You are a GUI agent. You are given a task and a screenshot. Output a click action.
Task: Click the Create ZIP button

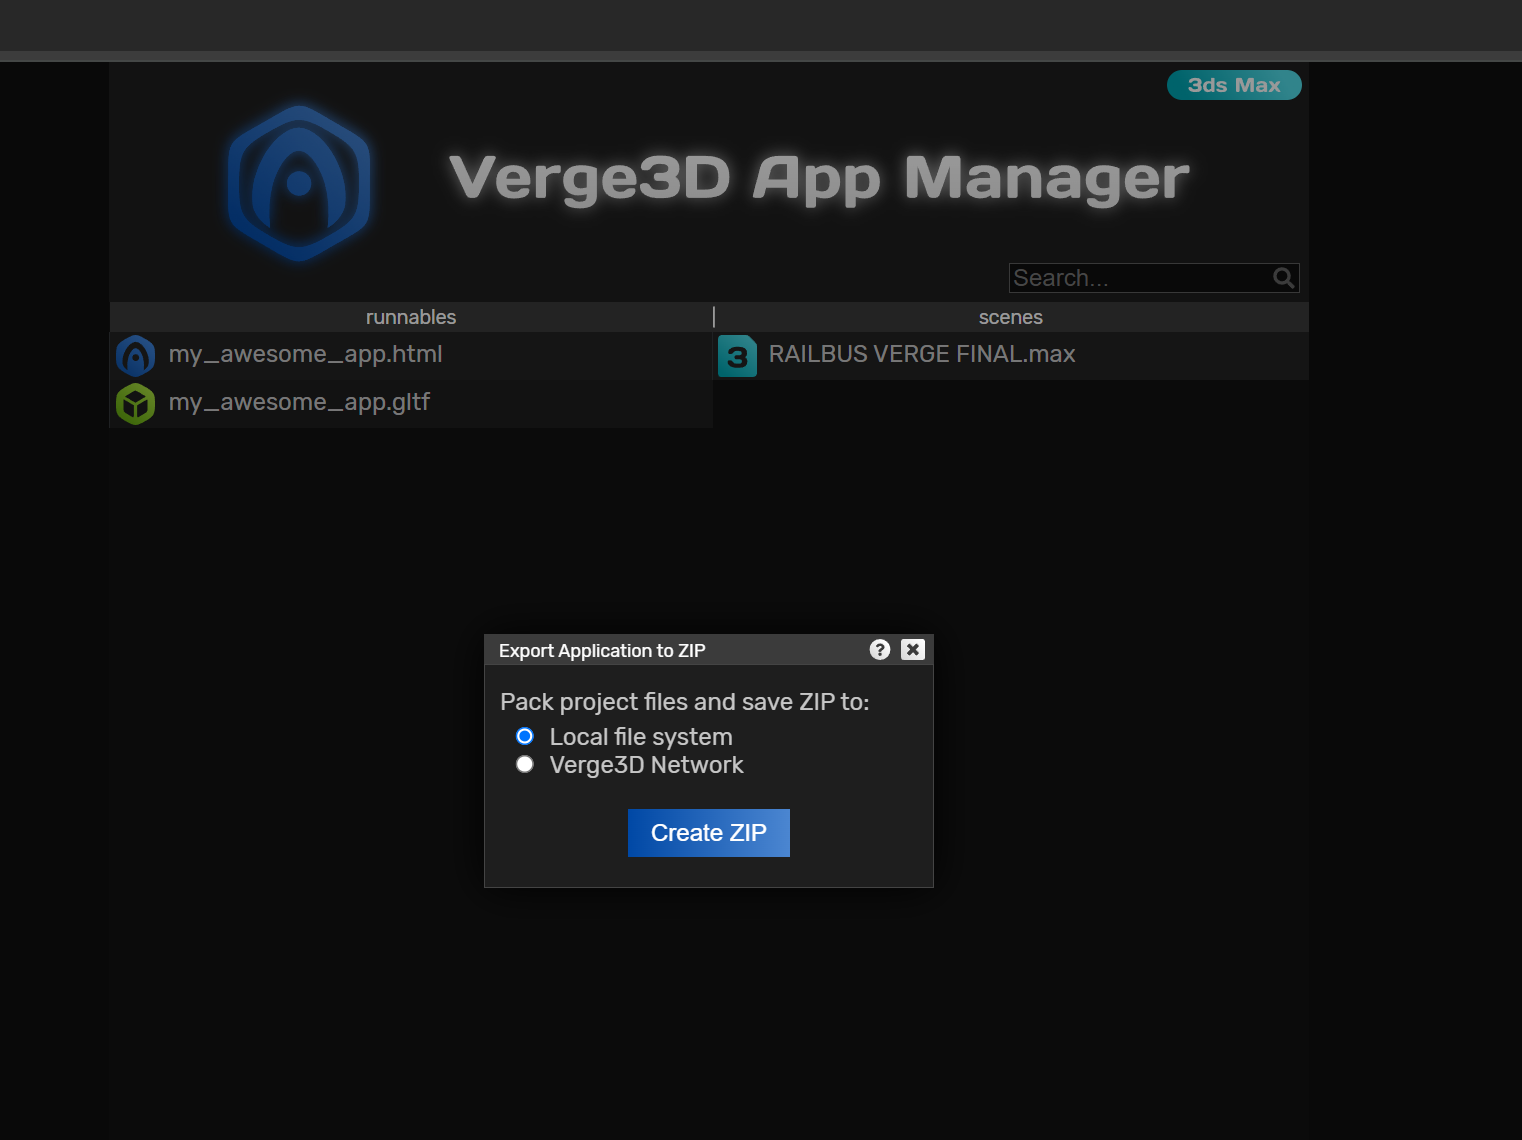709,833
